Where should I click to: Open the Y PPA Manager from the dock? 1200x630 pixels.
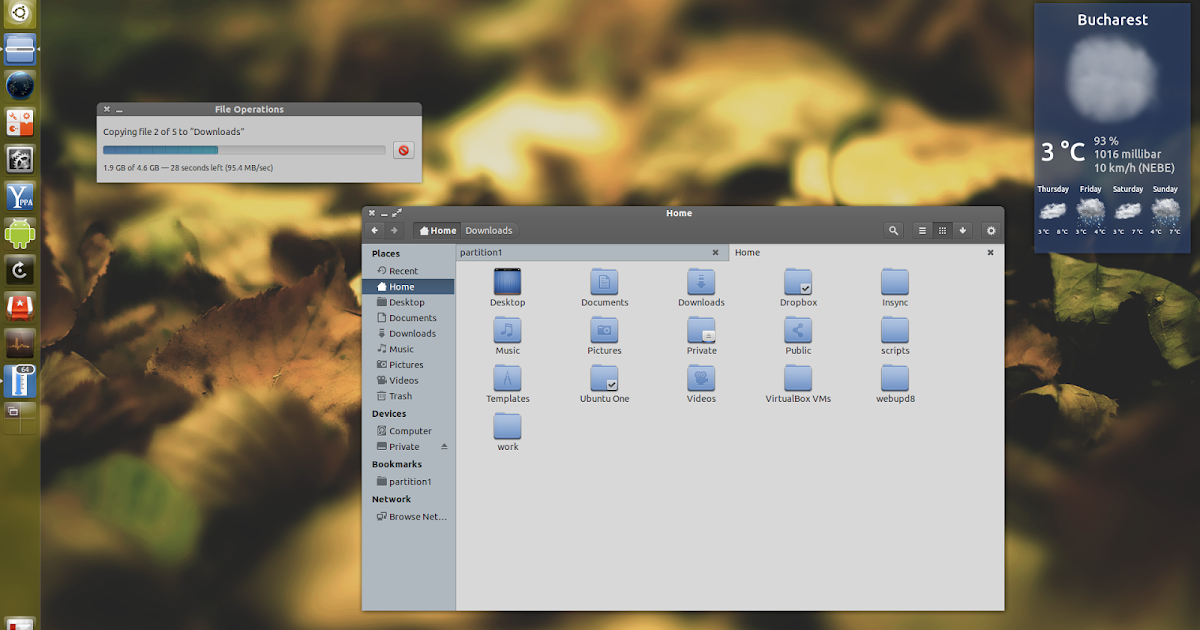pyautogui.click(x=20, y=196)
